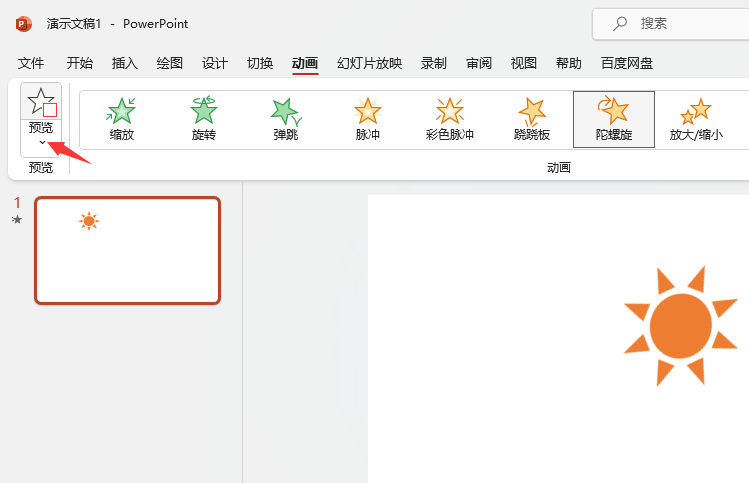This screenshot has width=749, height=483.
Task: Select the orange sun shape on the slide
Action: coord(681,326)
